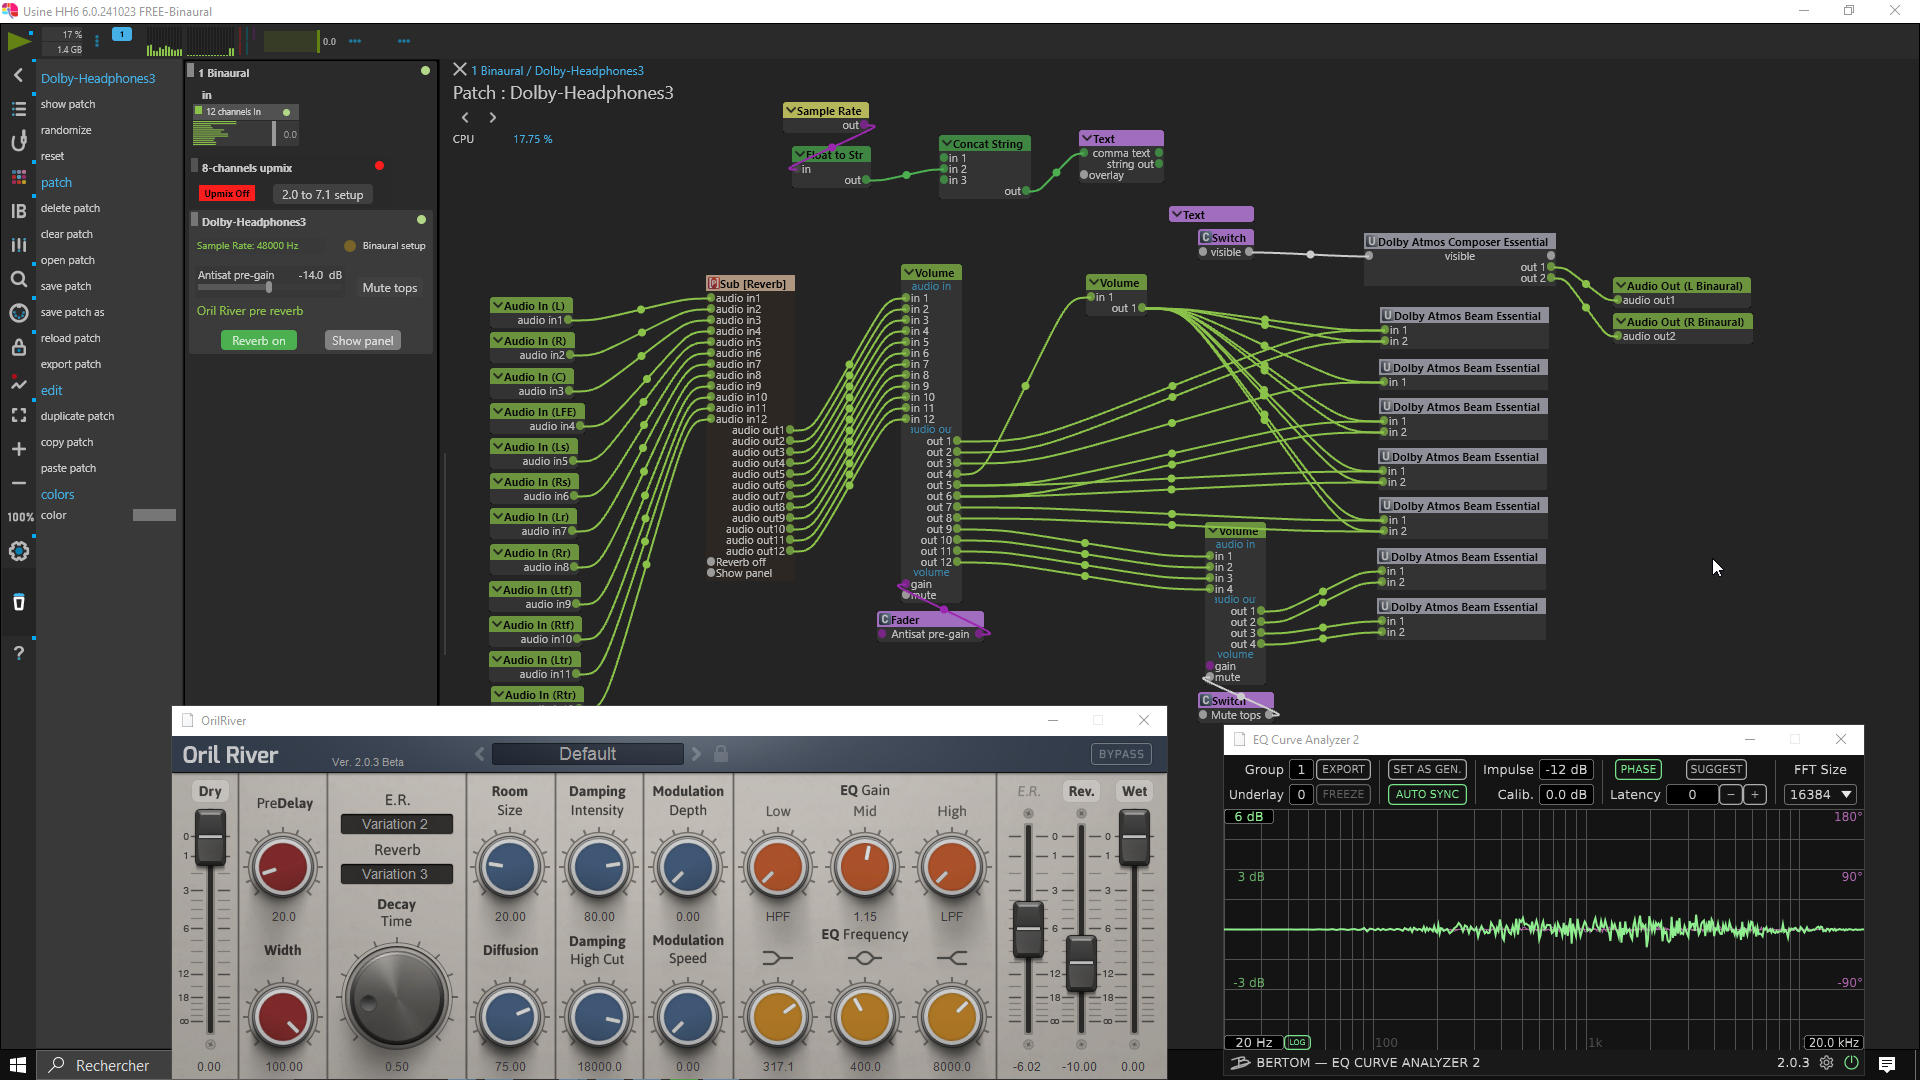The height and width of the screenshot is (1080, 1920).
Task: Open EQ Curve Analyzer settings gear
Action: coord(1826,1063)
